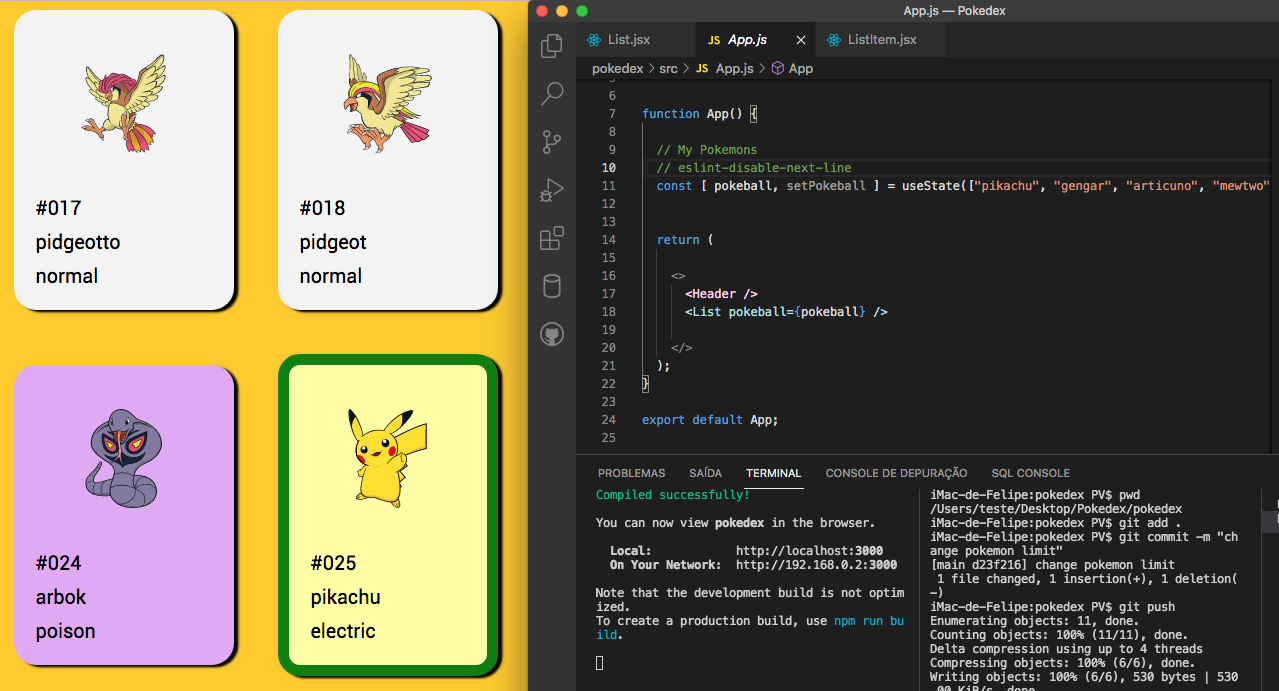The height and width of the screenshot is (691, 1279).
Task: Switch to the ListItem.jsx tab
Action: [880, 39]
